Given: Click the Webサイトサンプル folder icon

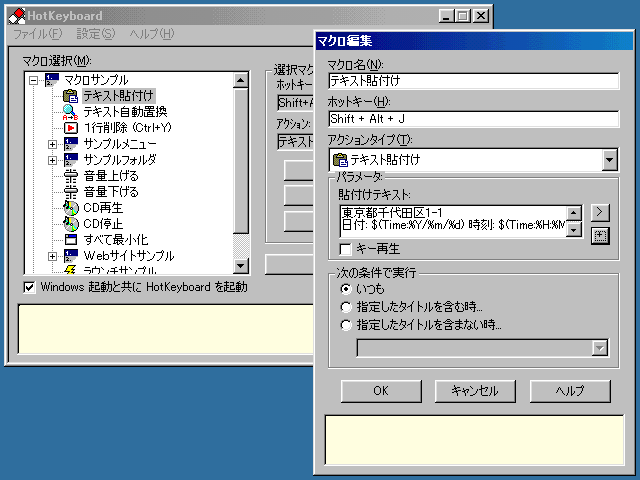Looking at the screenshot, I should pyautogui.click(x=71, y=256).
